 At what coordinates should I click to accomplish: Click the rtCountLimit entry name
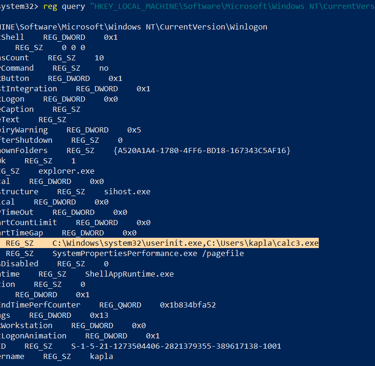[28, 222]
